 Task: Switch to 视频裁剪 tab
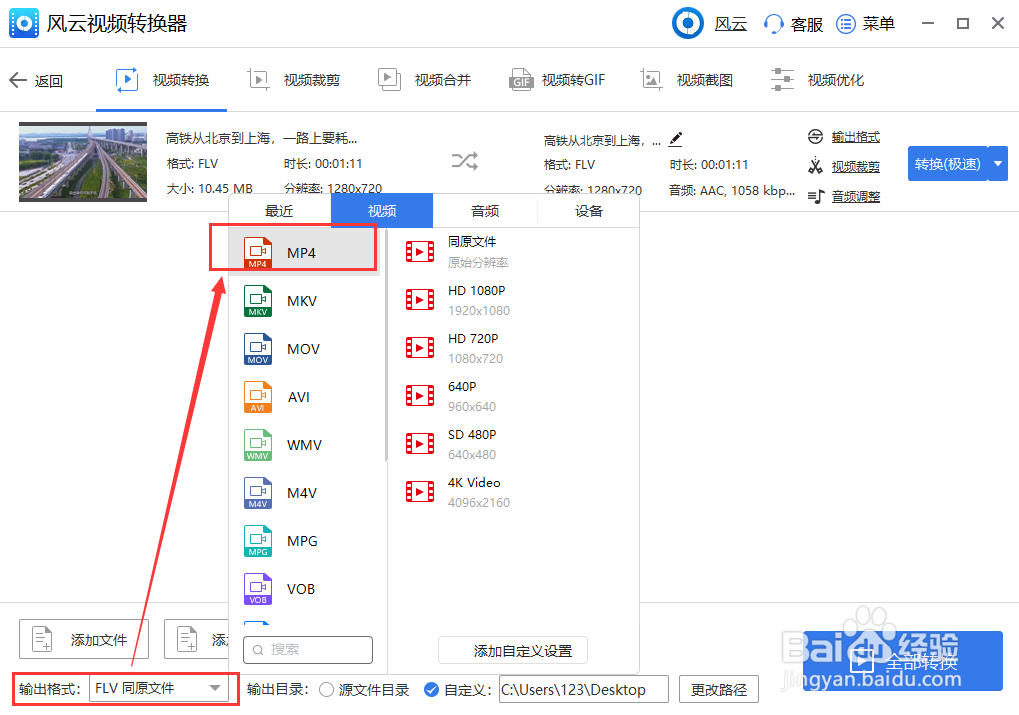294,80
